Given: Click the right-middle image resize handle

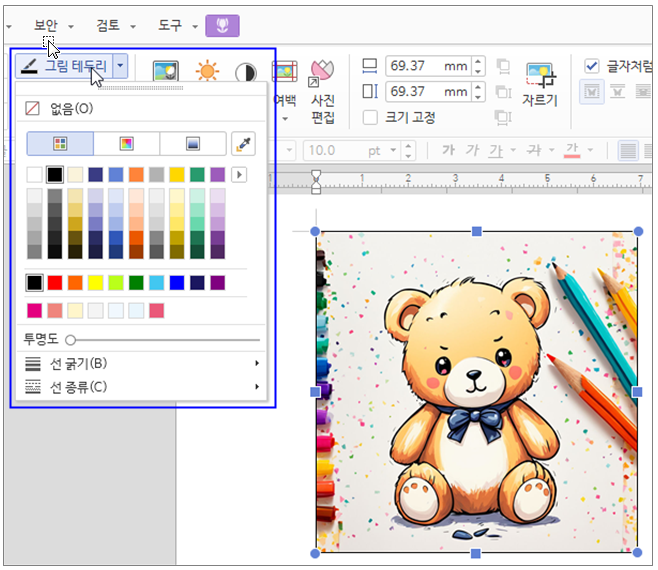Looking at the screenshot, I should pos(637,392).
